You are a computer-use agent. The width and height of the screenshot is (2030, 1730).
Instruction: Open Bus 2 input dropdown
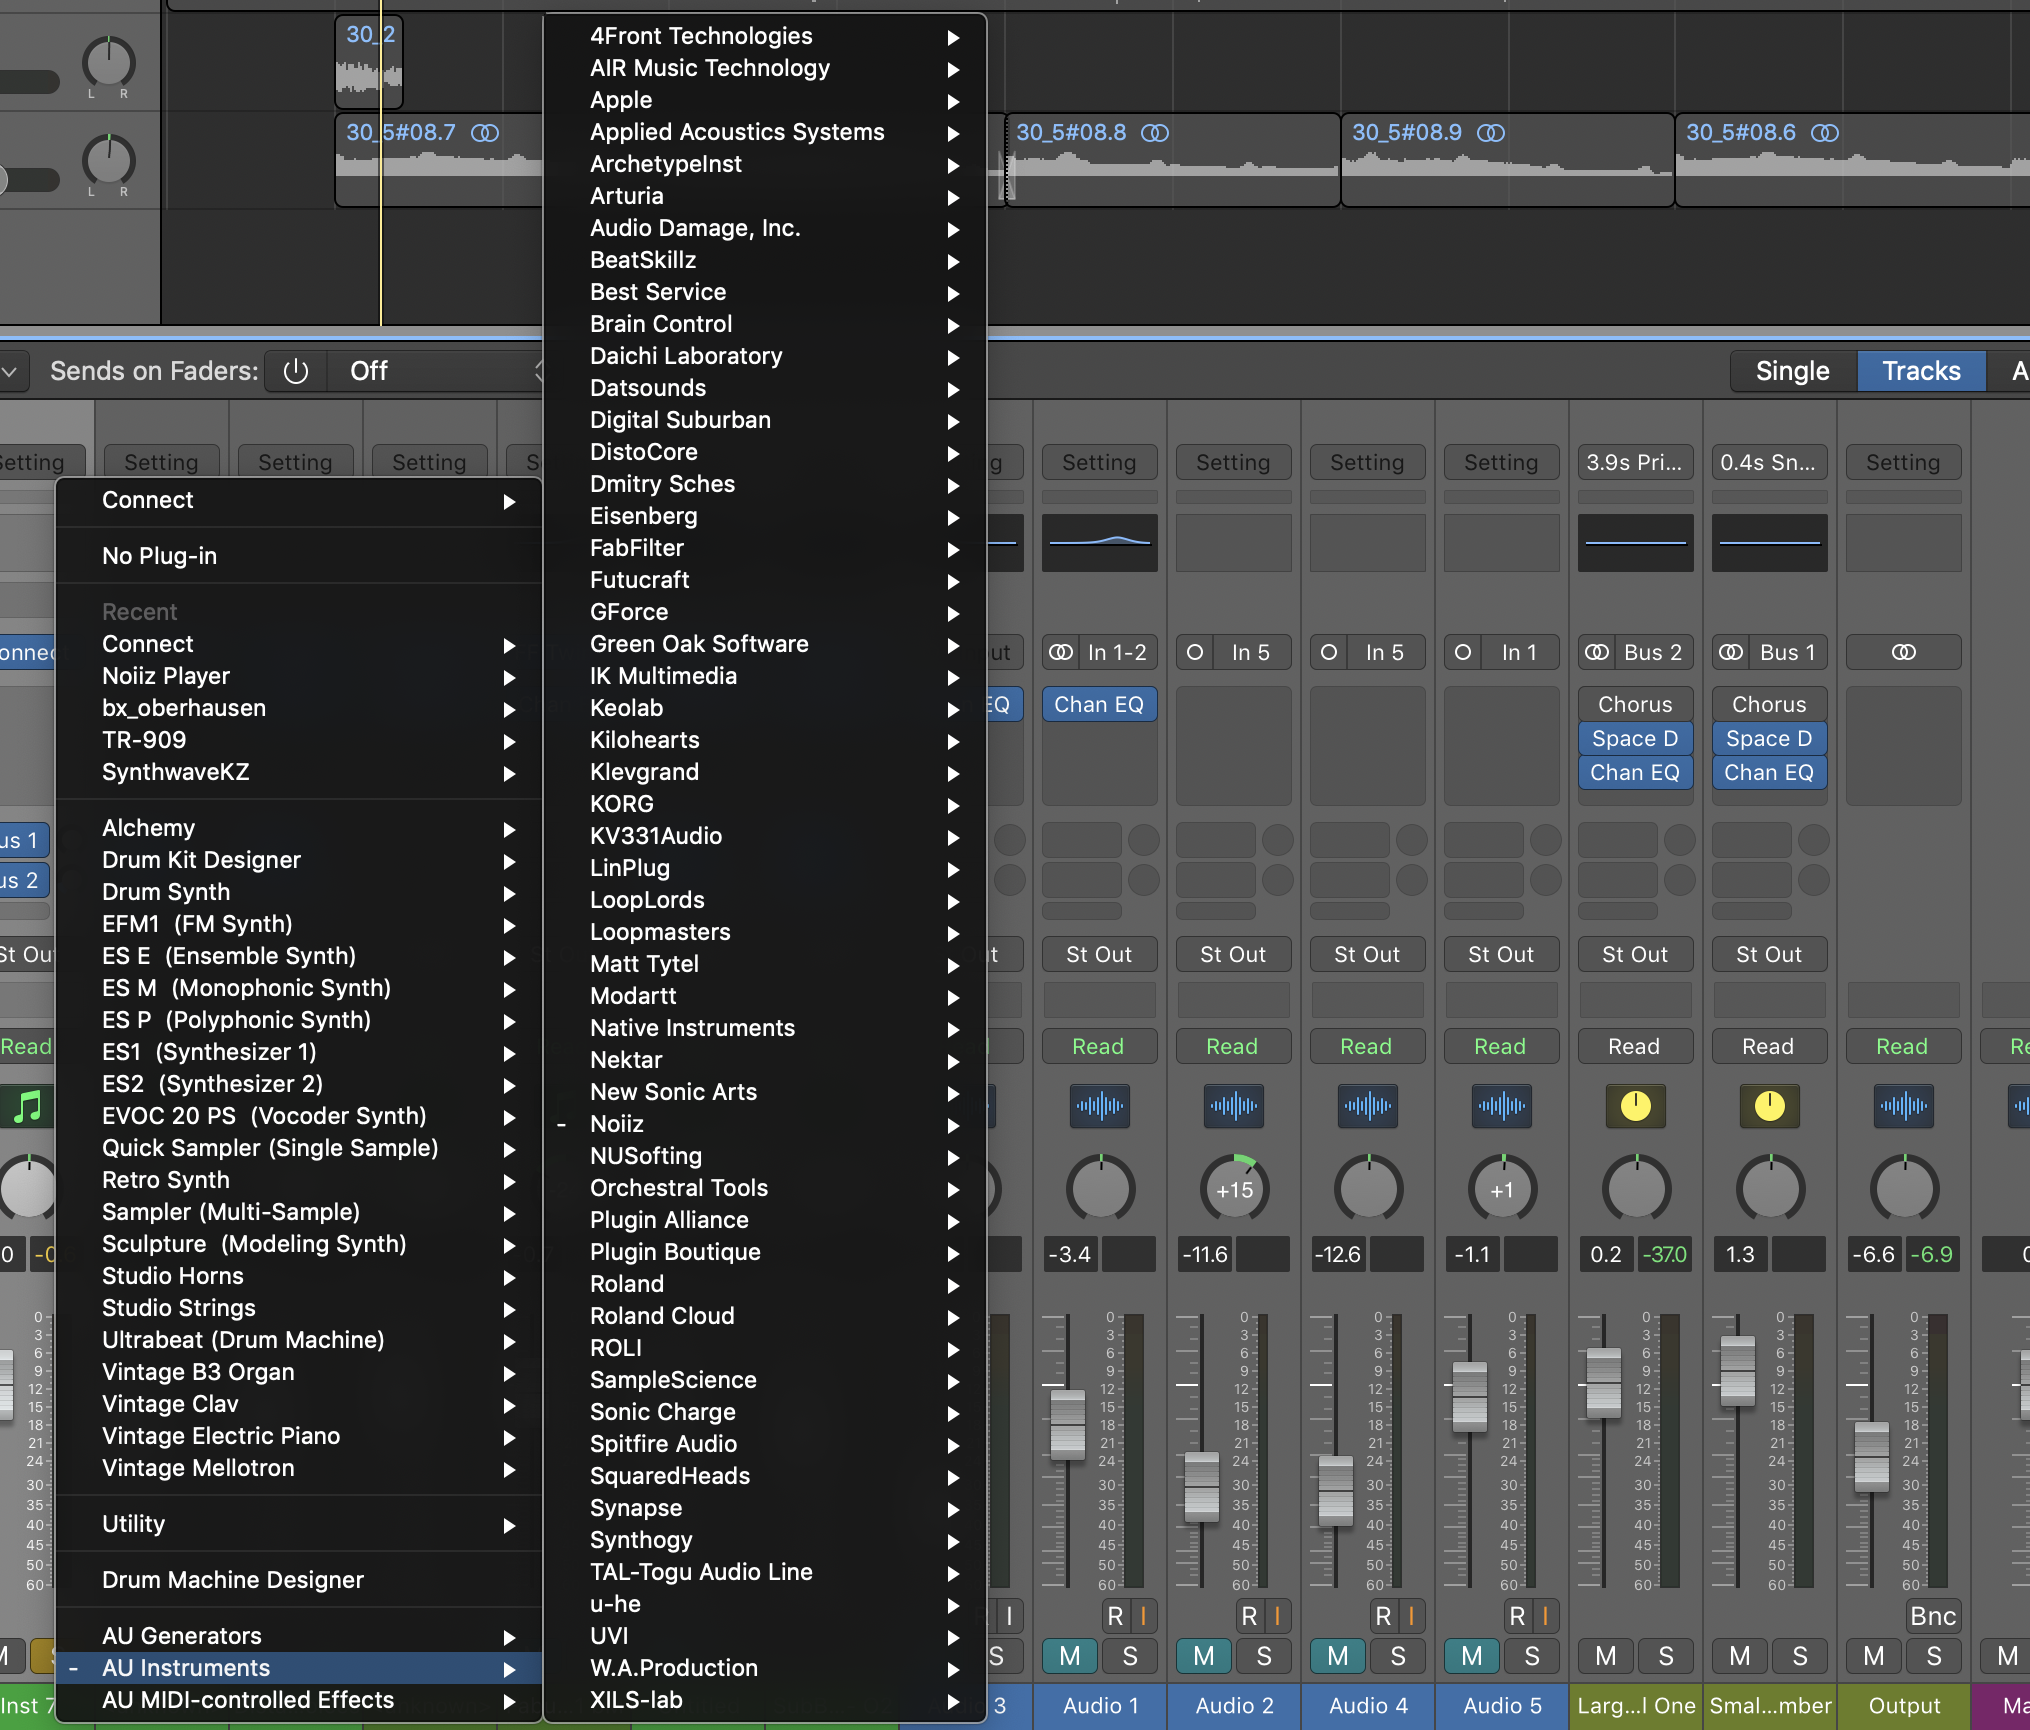pyautogui.click(x=1653, y=653)
